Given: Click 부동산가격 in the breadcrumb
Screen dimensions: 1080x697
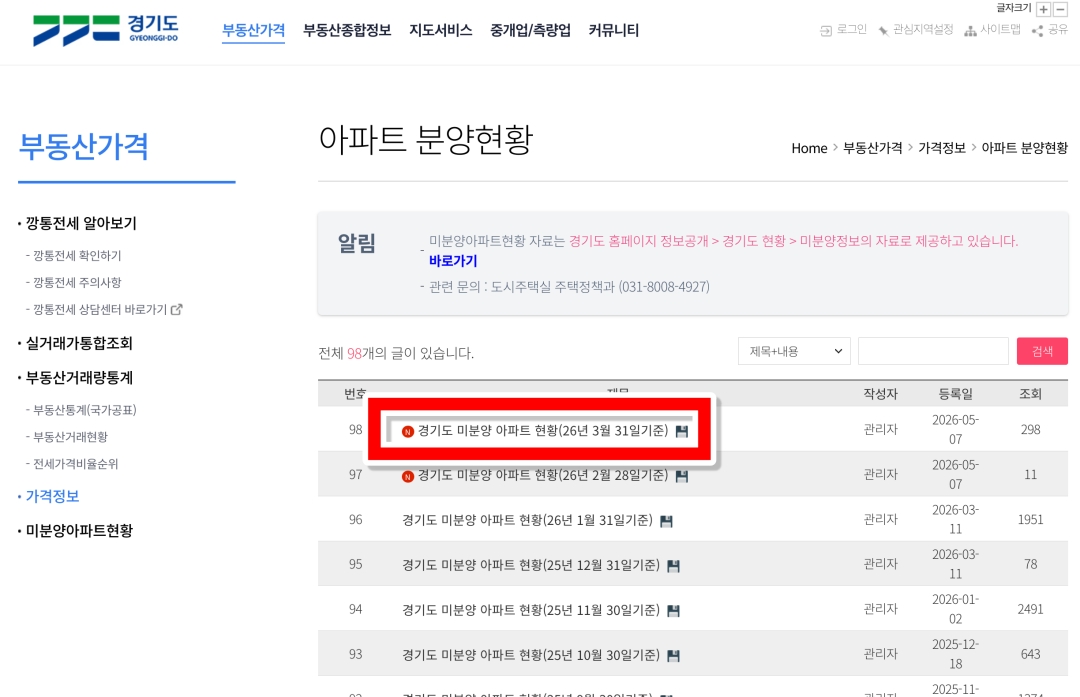Looking at the screenshot, I should [x=873, y=148].
